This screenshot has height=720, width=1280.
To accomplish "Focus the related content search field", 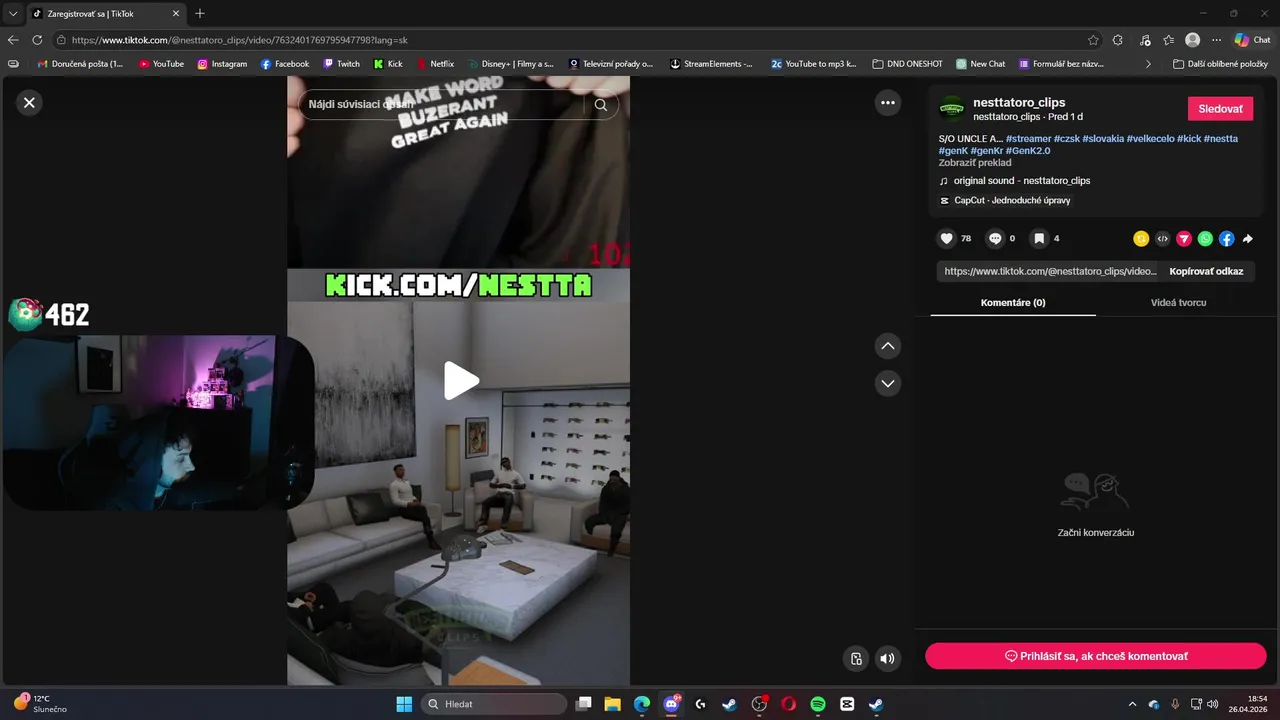I will coord(442,104).
